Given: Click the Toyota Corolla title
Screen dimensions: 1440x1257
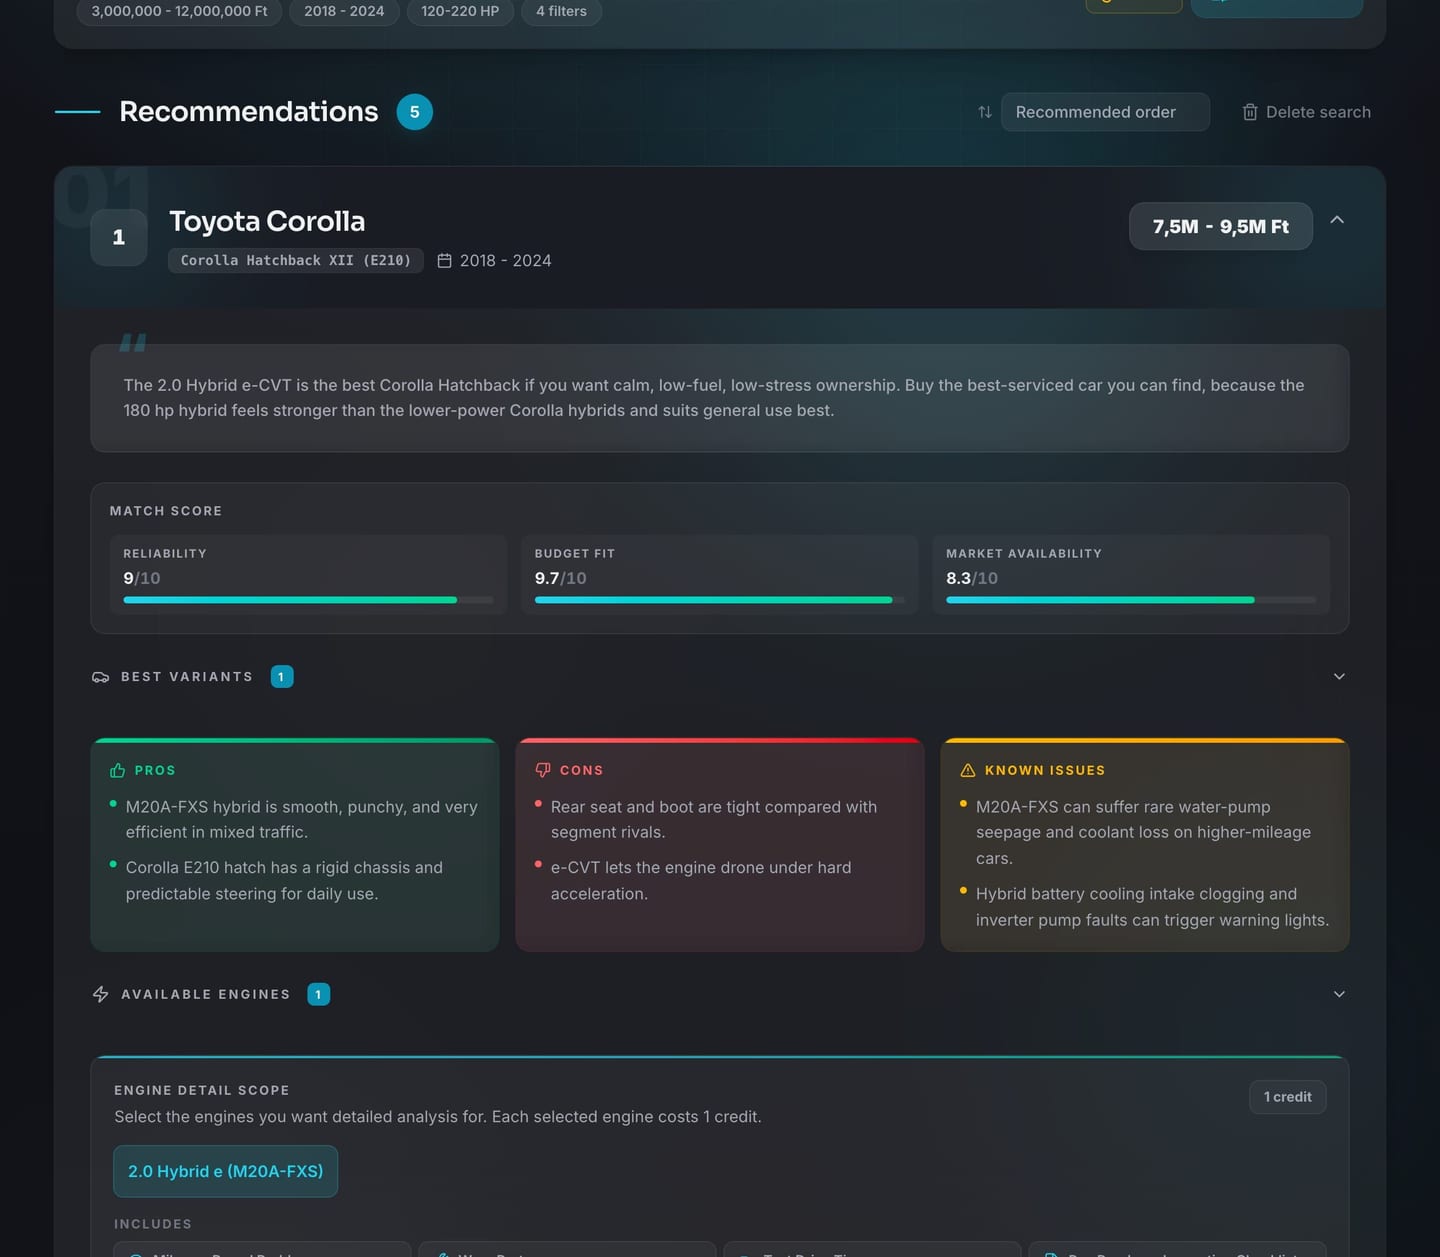Looking at the screenshot, I should tap(267, 221).
